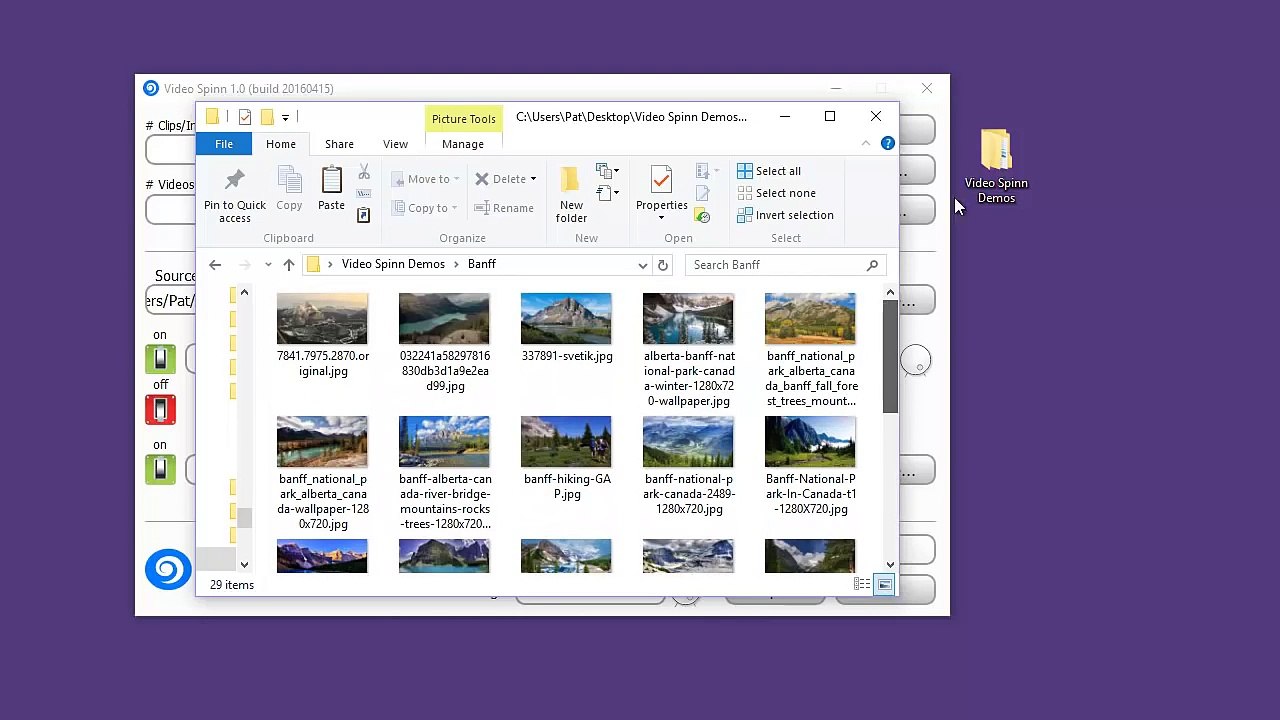This screenshot has width=1280, height=720.
Task: Go up one folder level arrow
Action: [x=289, y=265]
